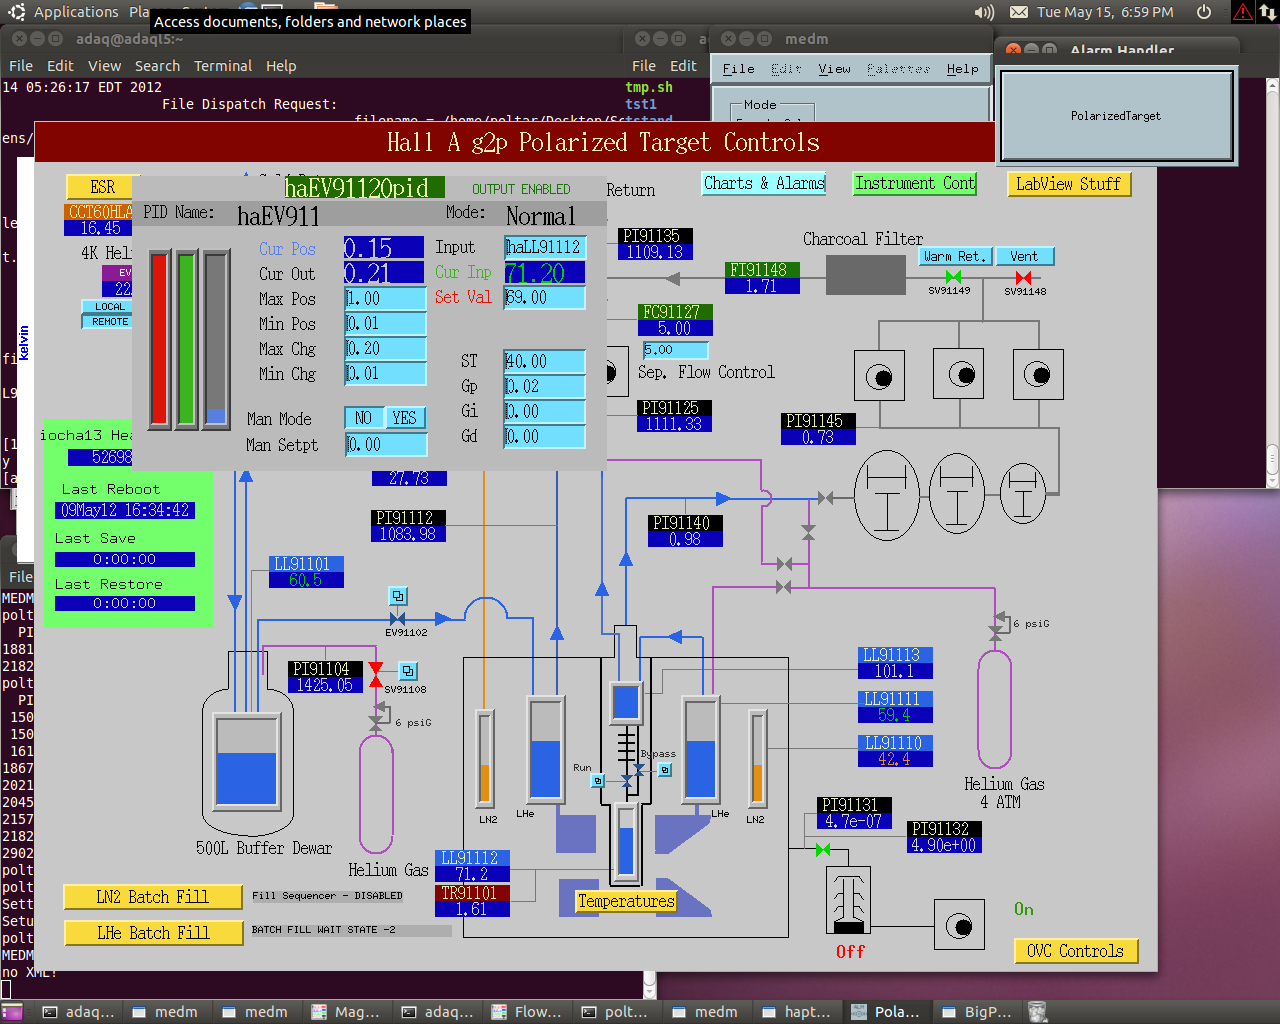Click the red SV91108 valve symbol
The width and height of the screenshot is (1280, 1024).
pos(375,675)
